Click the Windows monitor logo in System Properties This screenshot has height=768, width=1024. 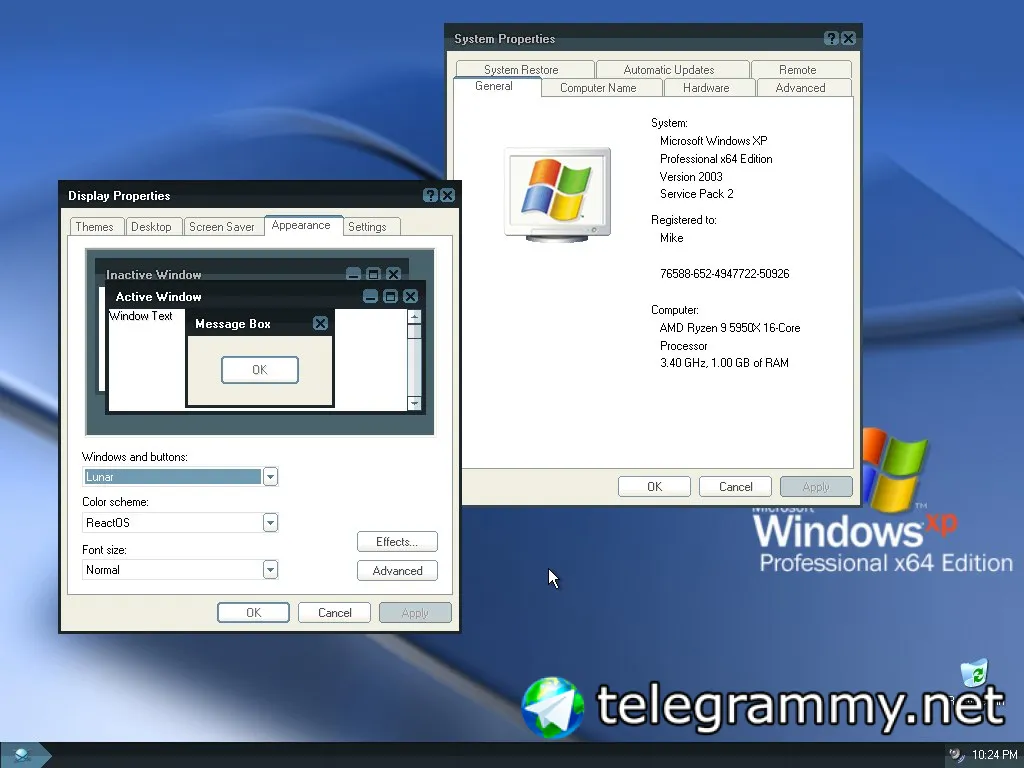point(558,194)
